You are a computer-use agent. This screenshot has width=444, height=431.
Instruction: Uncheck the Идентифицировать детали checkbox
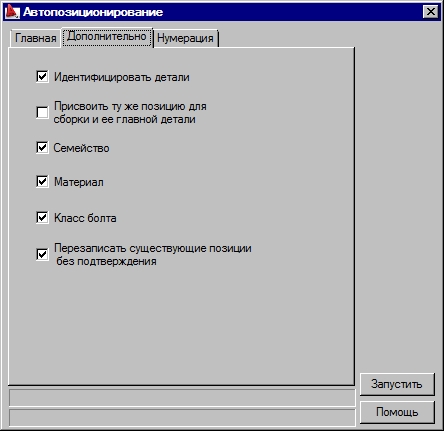(x=42, y=77)
